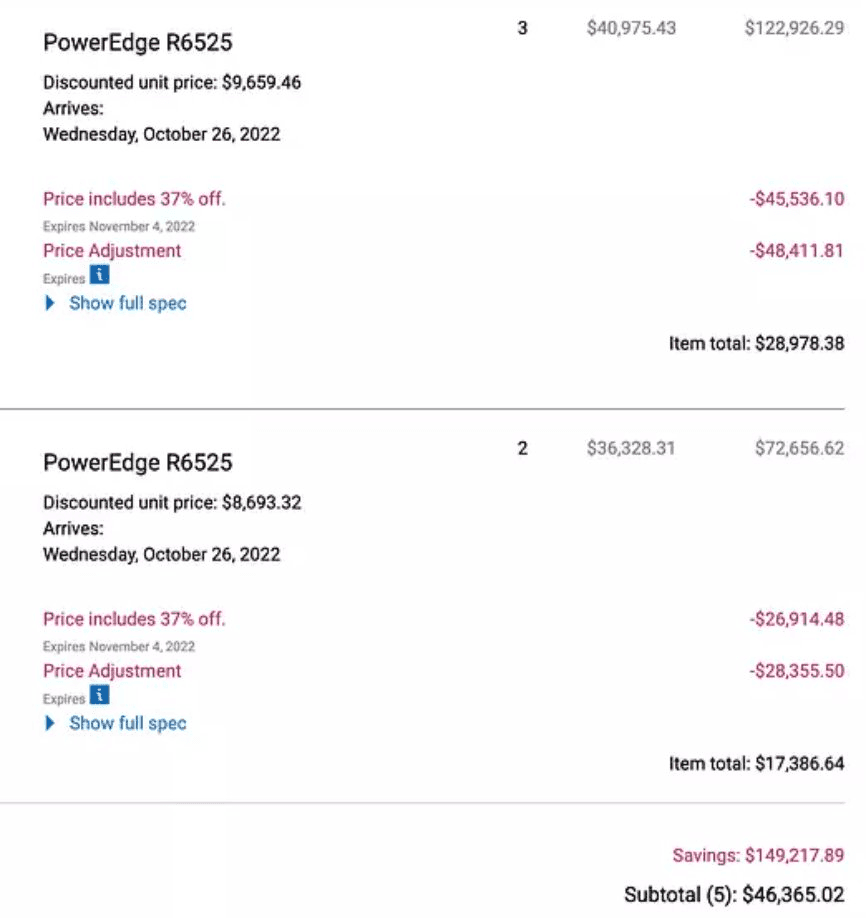This screenshot has width=866, height=918.
Task: Select the PowerEdge R6525 title with quantity 3
Action: [138, 43]
